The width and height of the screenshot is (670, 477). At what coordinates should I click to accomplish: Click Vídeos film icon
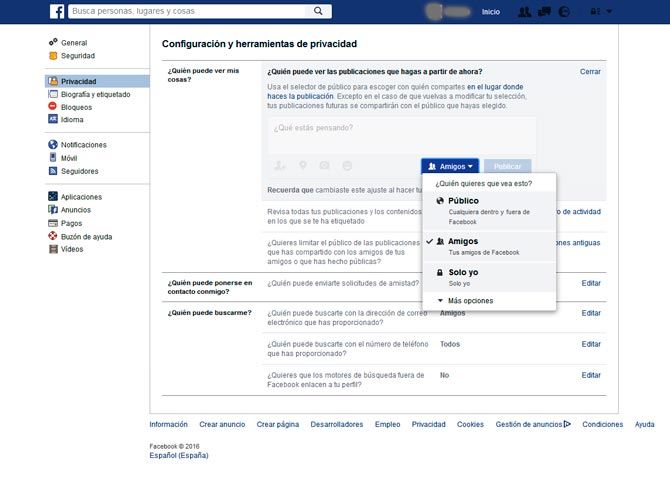[53, 249]
